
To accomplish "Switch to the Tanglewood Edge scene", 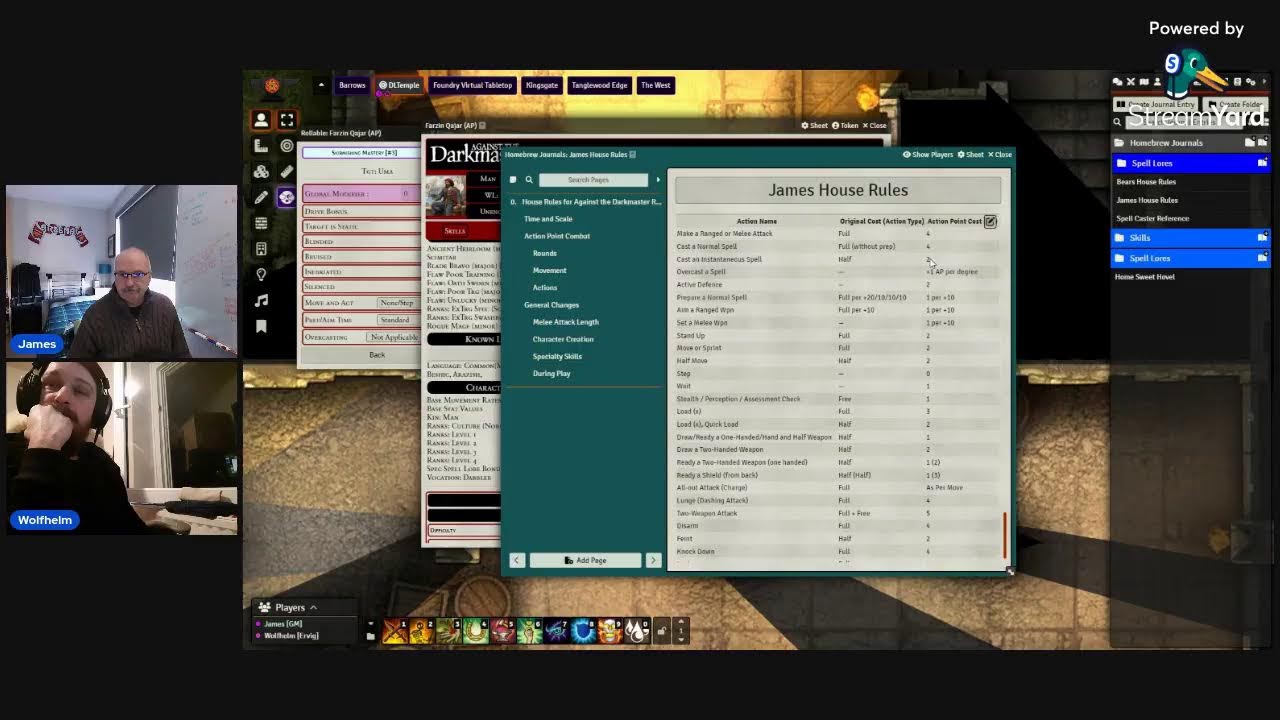I will coord(599,85).
